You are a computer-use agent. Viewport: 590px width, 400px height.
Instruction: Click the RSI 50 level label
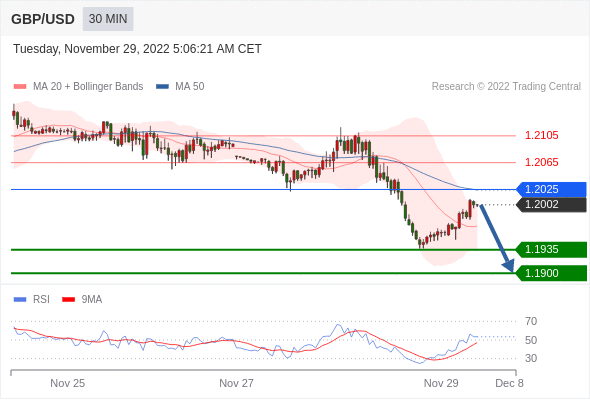(531, 340)
